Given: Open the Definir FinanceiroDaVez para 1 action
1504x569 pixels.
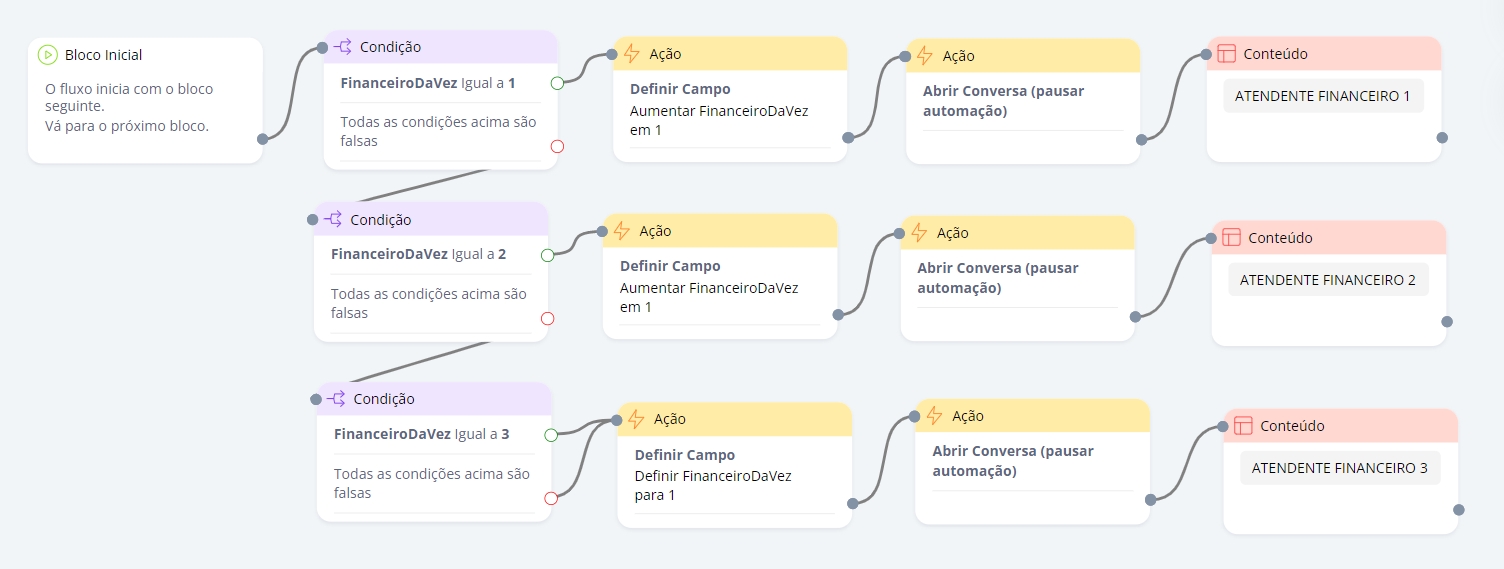Looking at the screenshot, I should [x=712, y=476].
